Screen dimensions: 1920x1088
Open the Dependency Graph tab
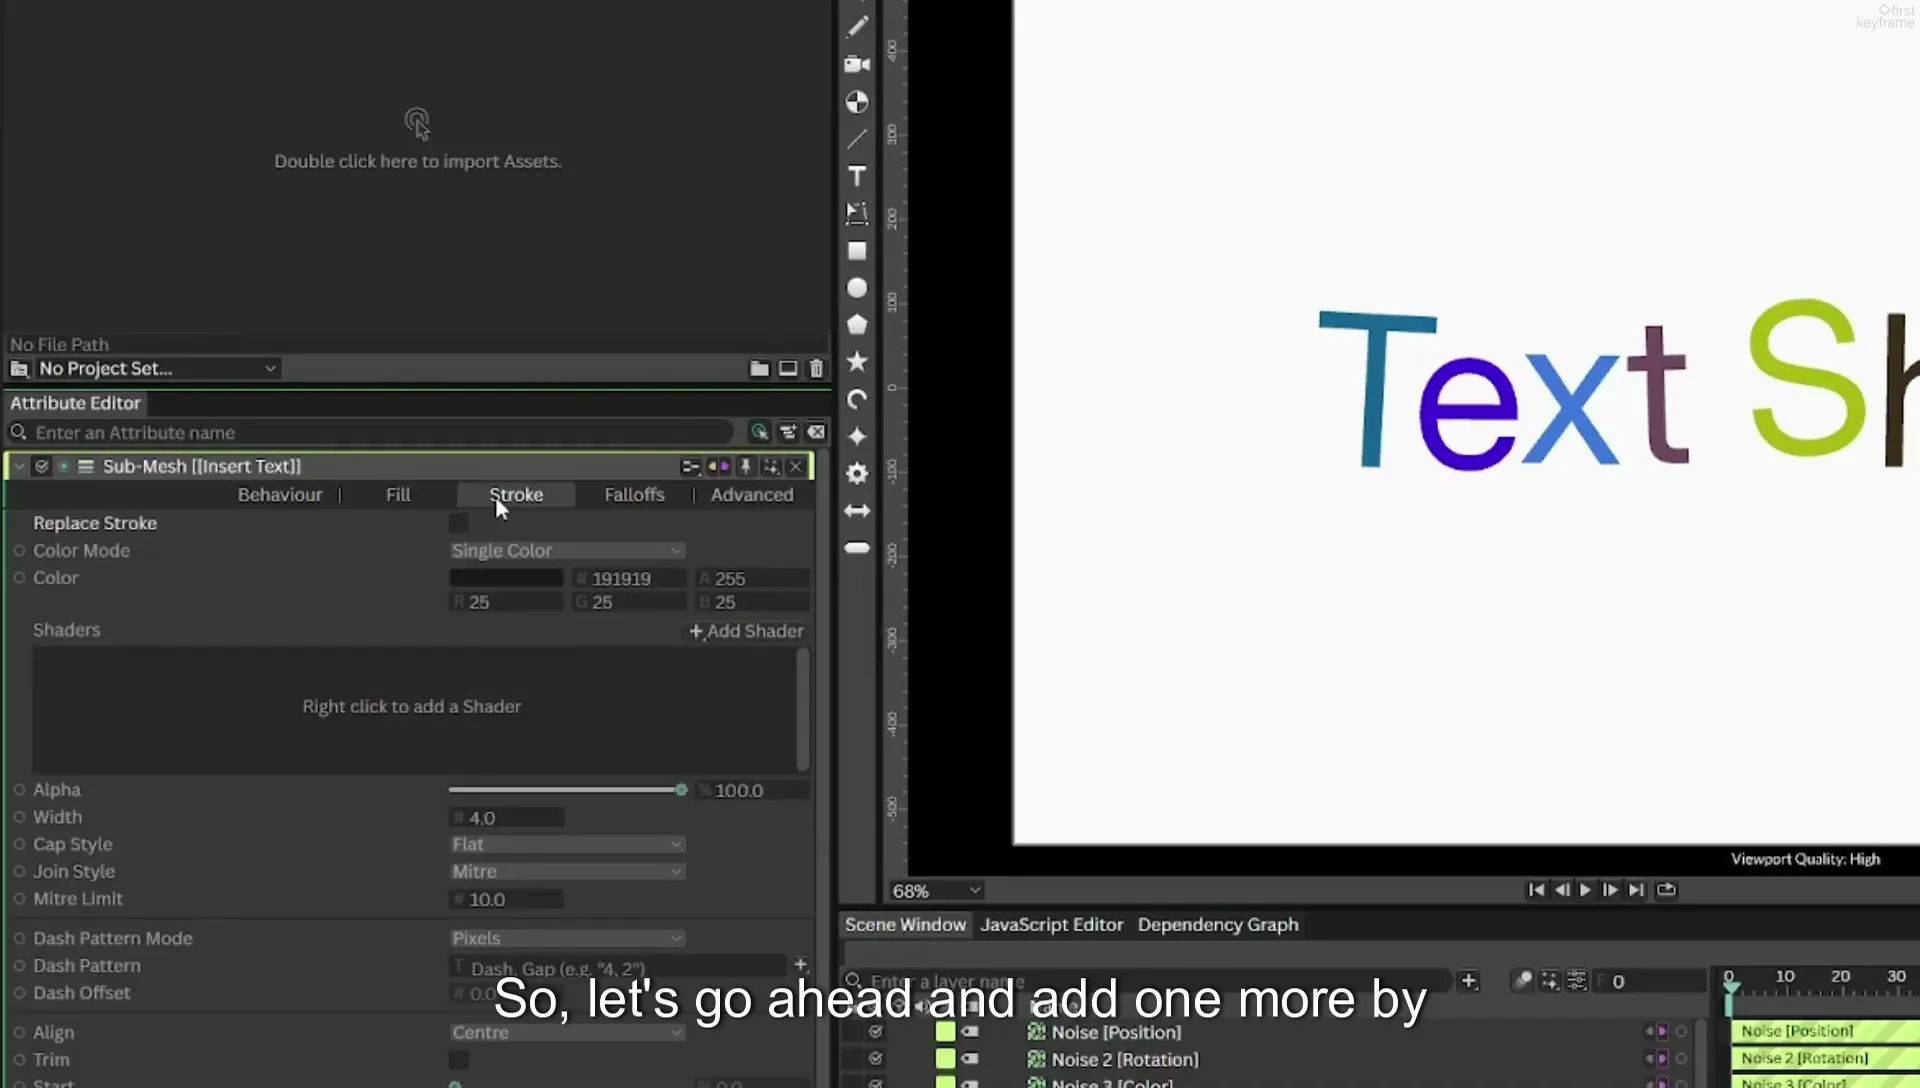(1218, 925)
